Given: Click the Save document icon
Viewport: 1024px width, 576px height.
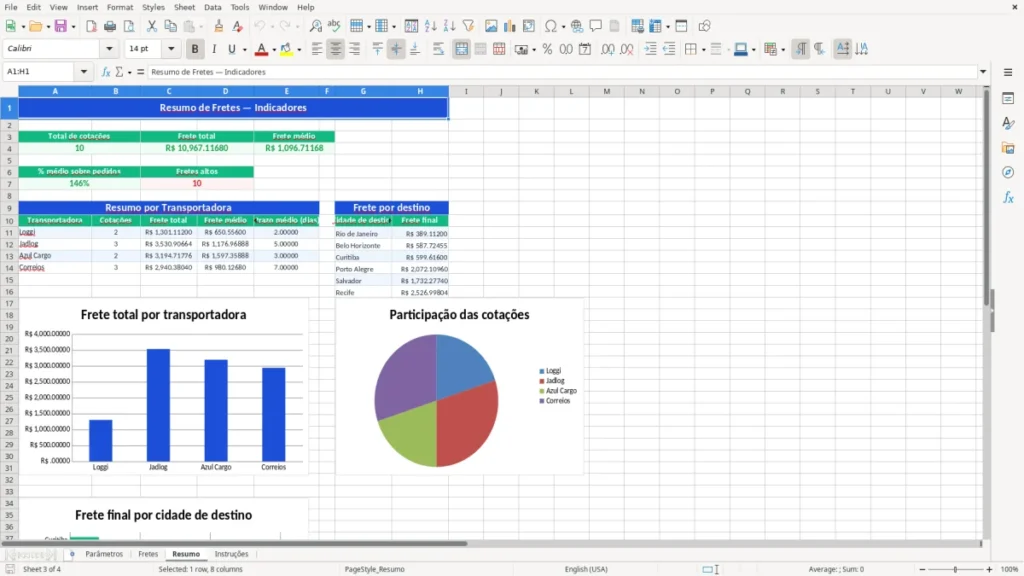Looking at the screenshot, I should pyautogui.click(x=61, y=26).
